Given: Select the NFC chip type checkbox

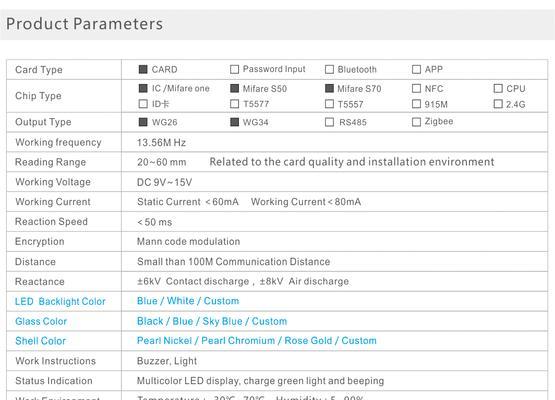Looking at the screenshot, I should point(416,88).
